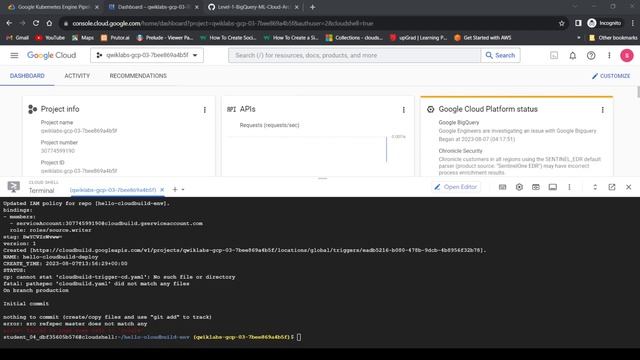The height and width of the screenshot is (360, 640).
Task: Open the help question mark icon
Action: click(591, 55)
